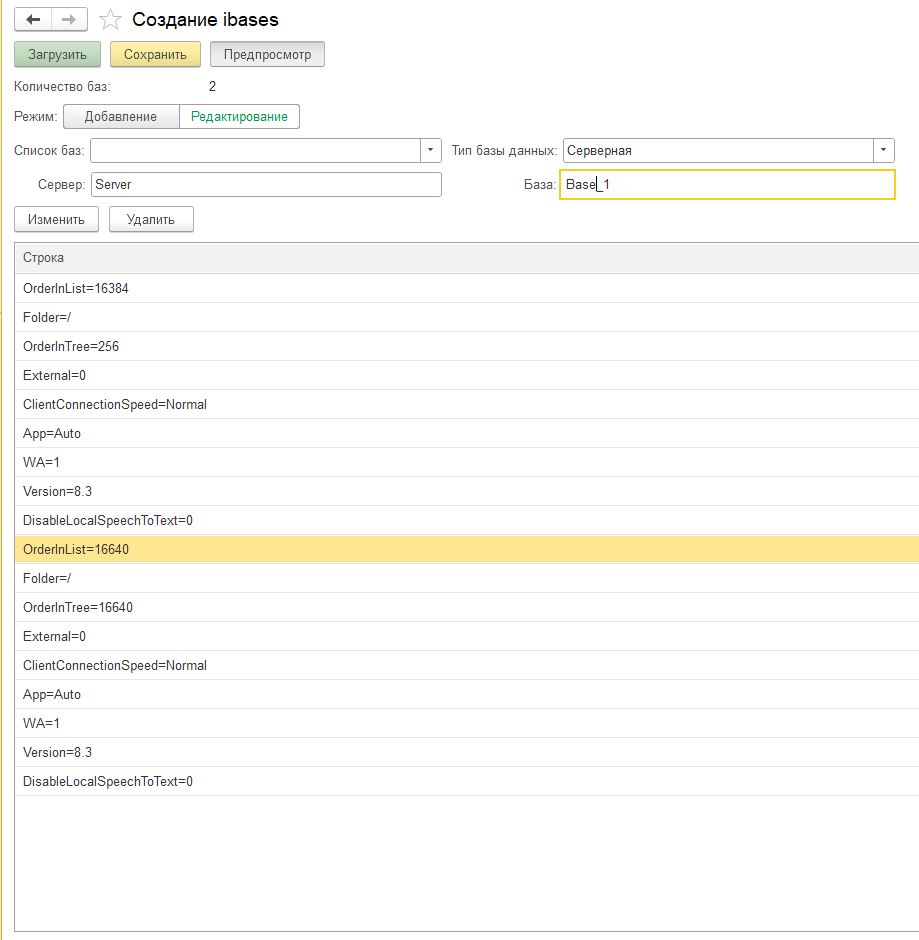Add form to favorites with star
Image resolution: width=919 pixels, height=940 pixels.
point(110,20)
